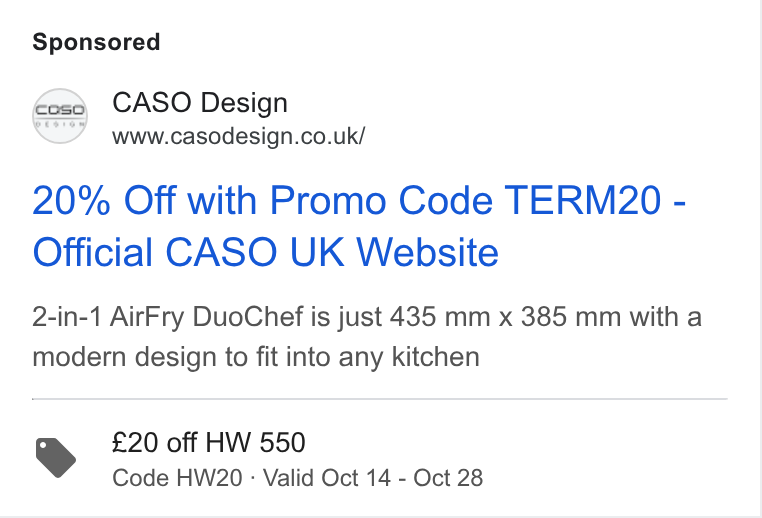Screen dimensions: 762x518
Task: Click the Official CASO UK Website headline line
Action: 265,252
